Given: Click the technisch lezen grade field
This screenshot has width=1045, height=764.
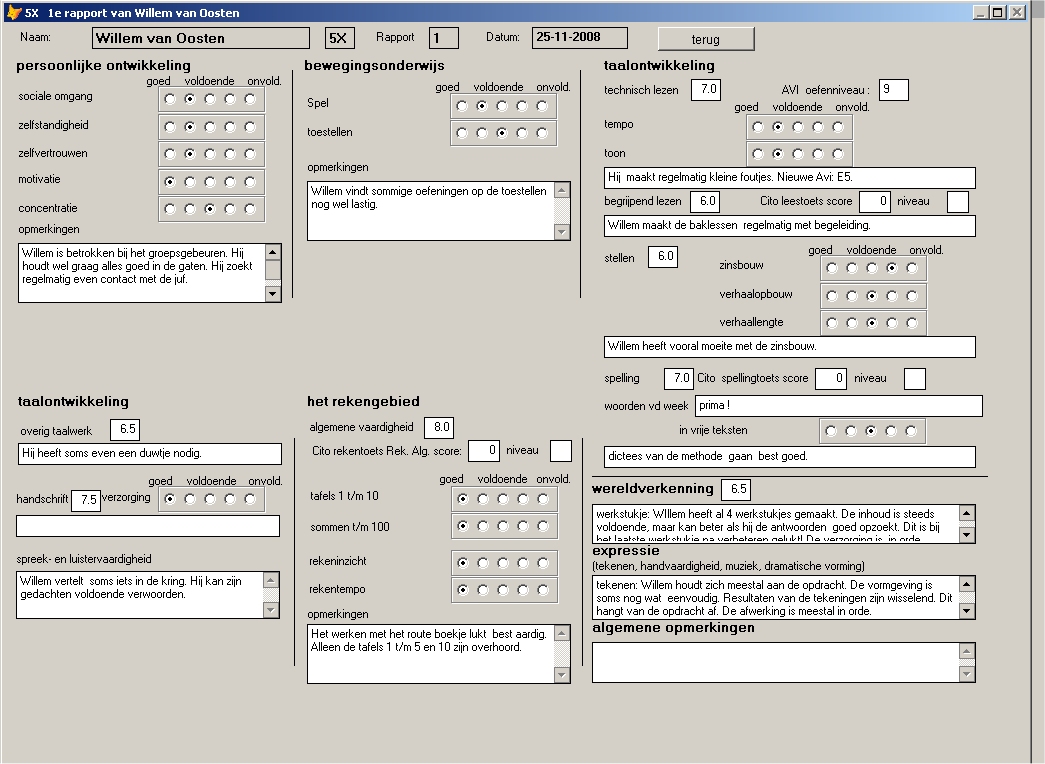Looking at the screenshot, I should 705,90.
